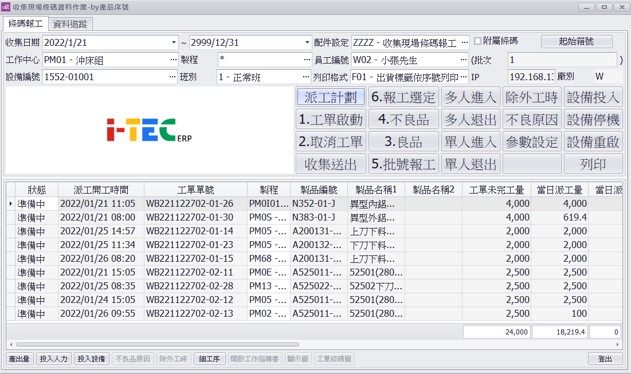Click the 參數設定 button
This screenshot has width=631, height=374.
coord(532,142)
